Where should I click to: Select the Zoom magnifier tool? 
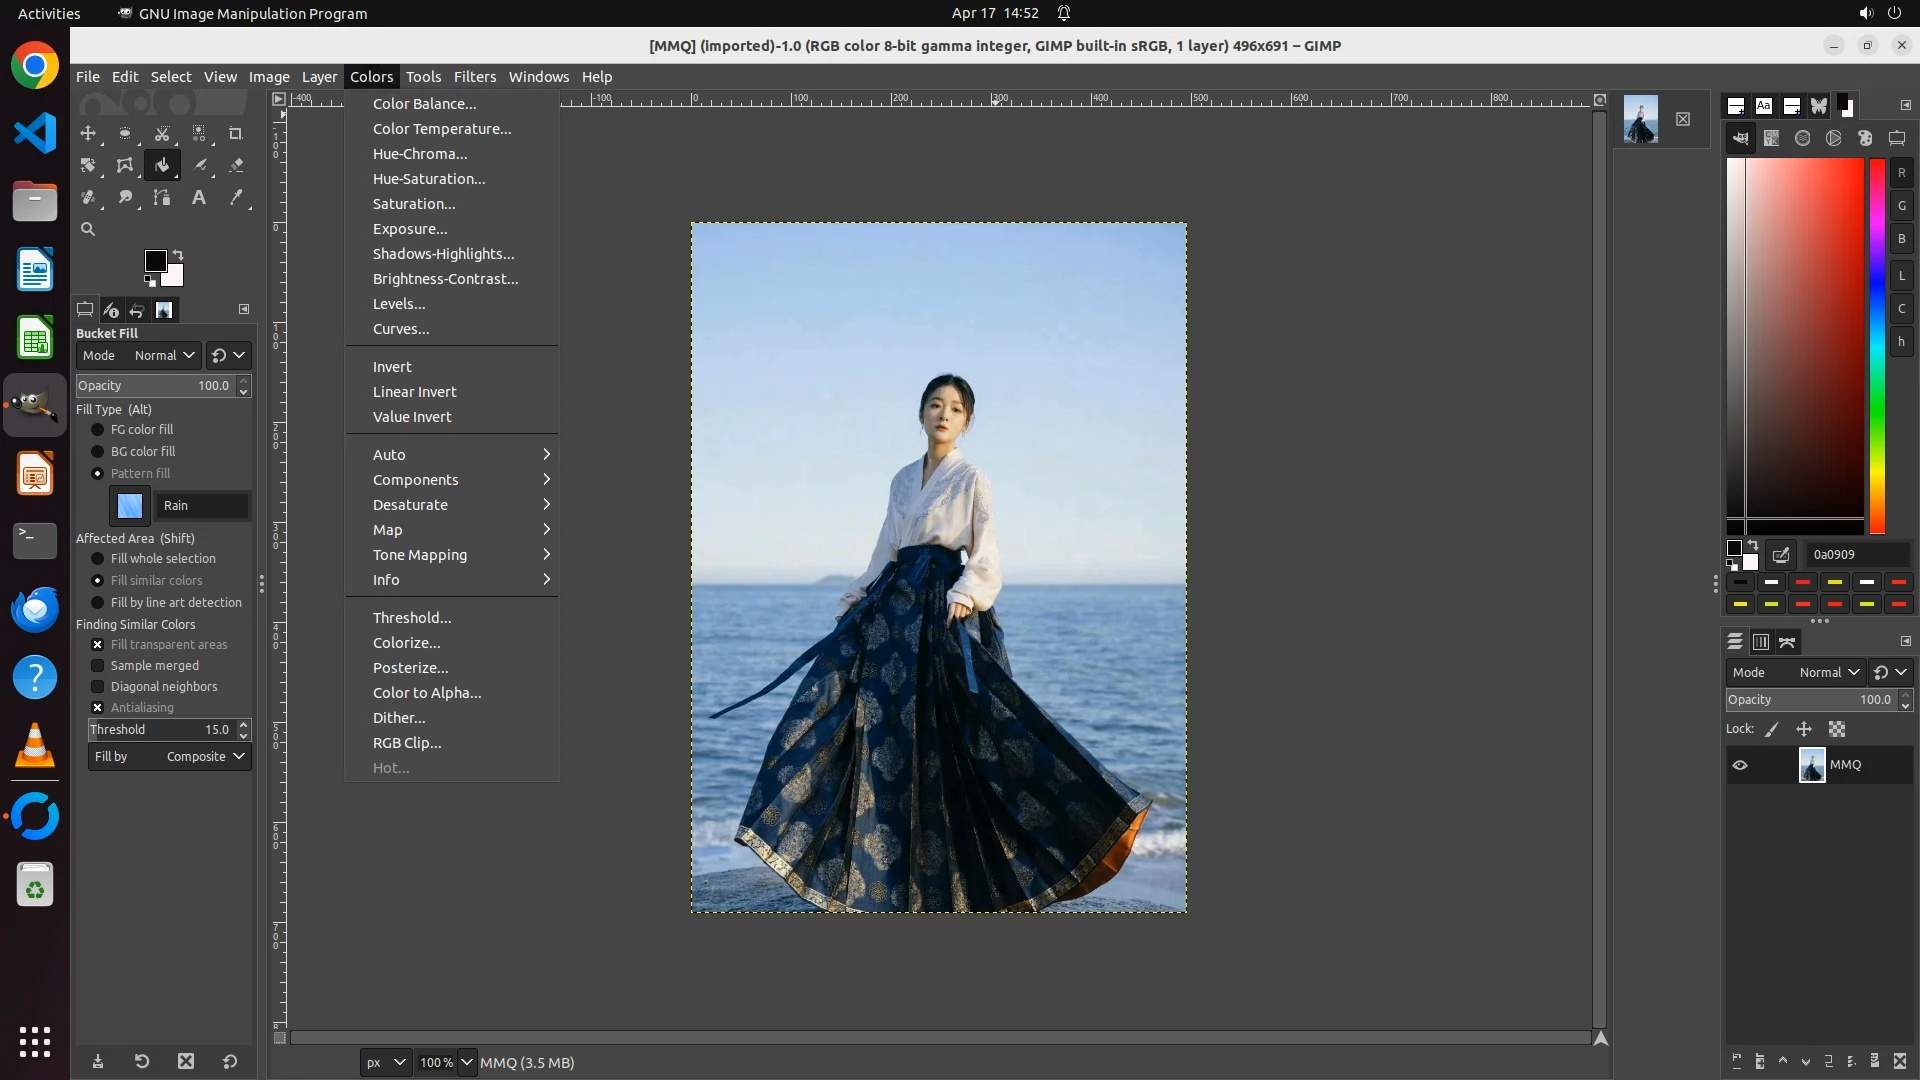tap(88, 230)
